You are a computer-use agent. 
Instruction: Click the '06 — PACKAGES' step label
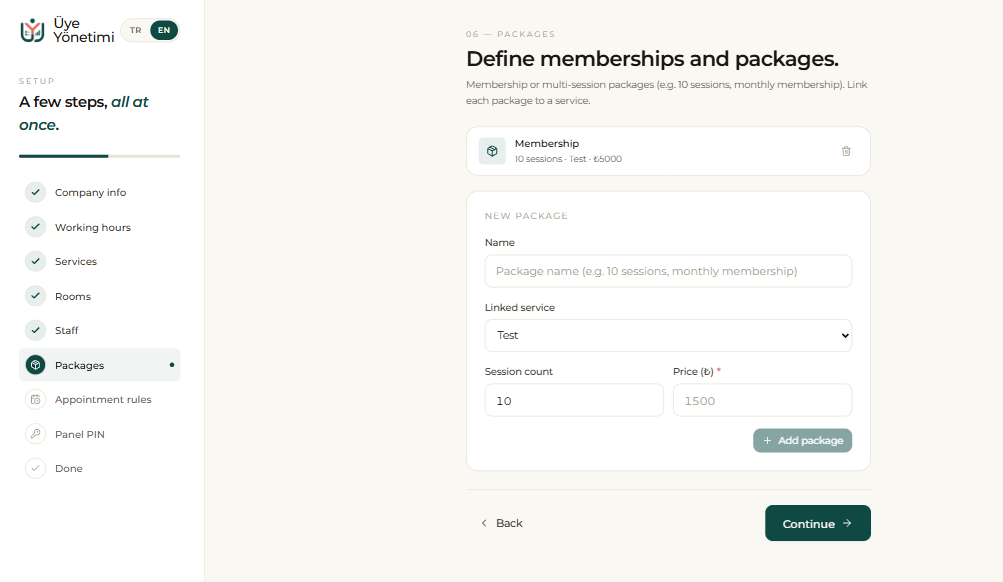(x=510, y=34)
